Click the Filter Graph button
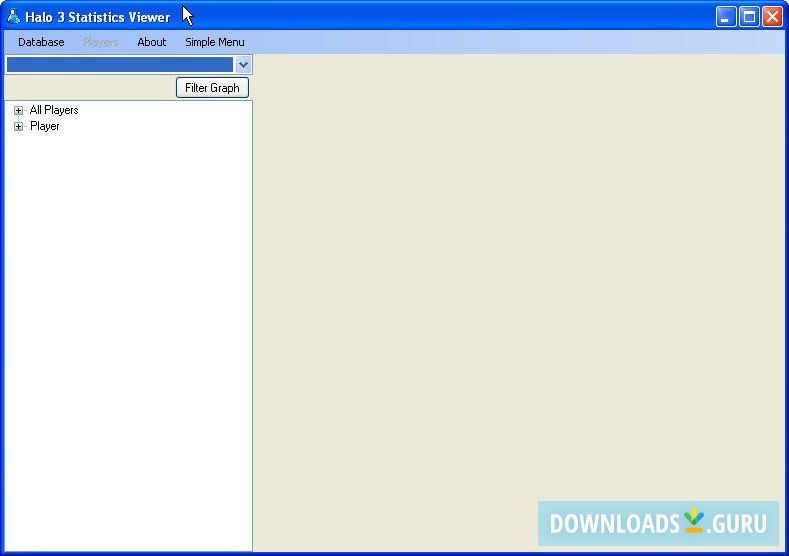Viewport: 789px width, 556px height. click(x=212, y=88)
